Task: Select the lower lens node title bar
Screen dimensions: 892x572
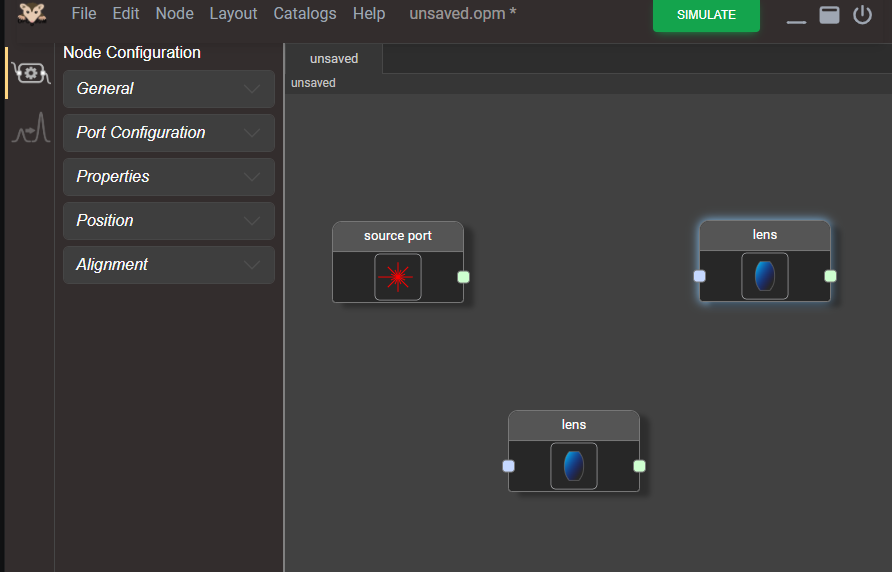Action: [573, 425]
